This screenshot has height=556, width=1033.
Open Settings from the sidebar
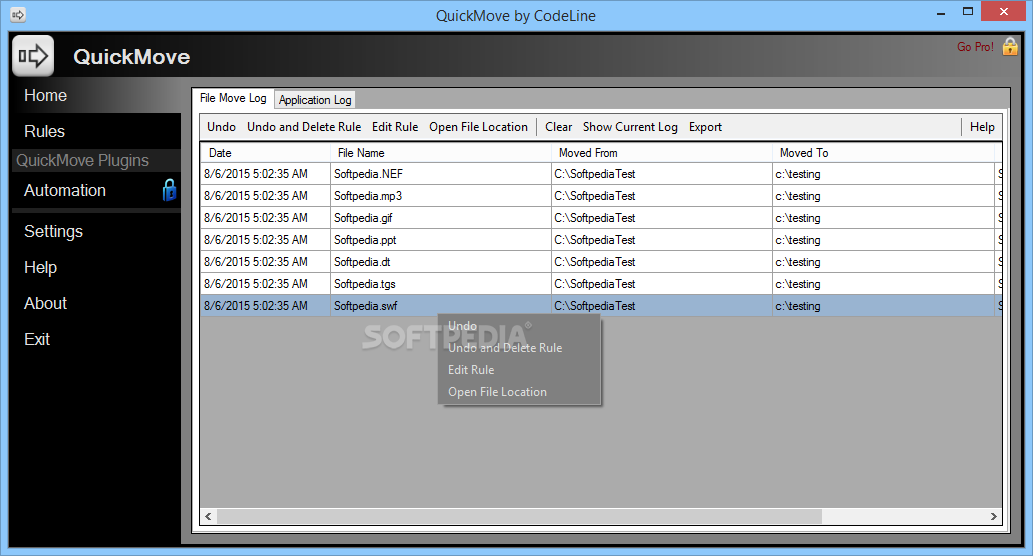[x=53, y=231]
